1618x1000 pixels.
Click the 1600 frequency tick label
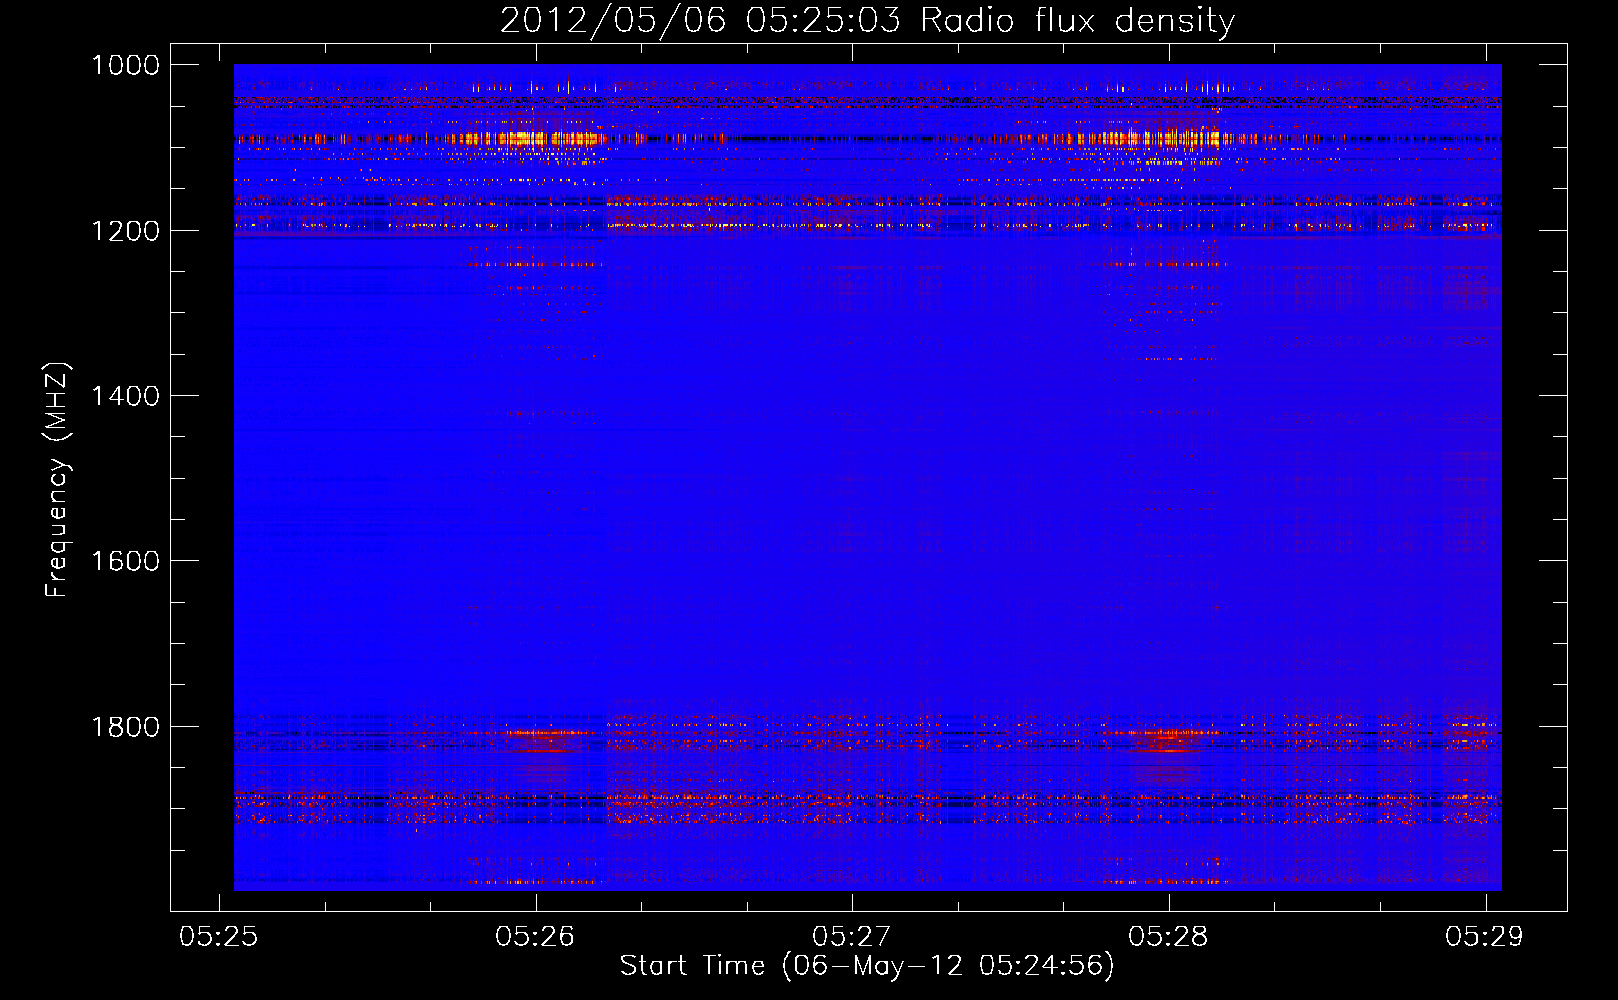(x=126, y=561)
